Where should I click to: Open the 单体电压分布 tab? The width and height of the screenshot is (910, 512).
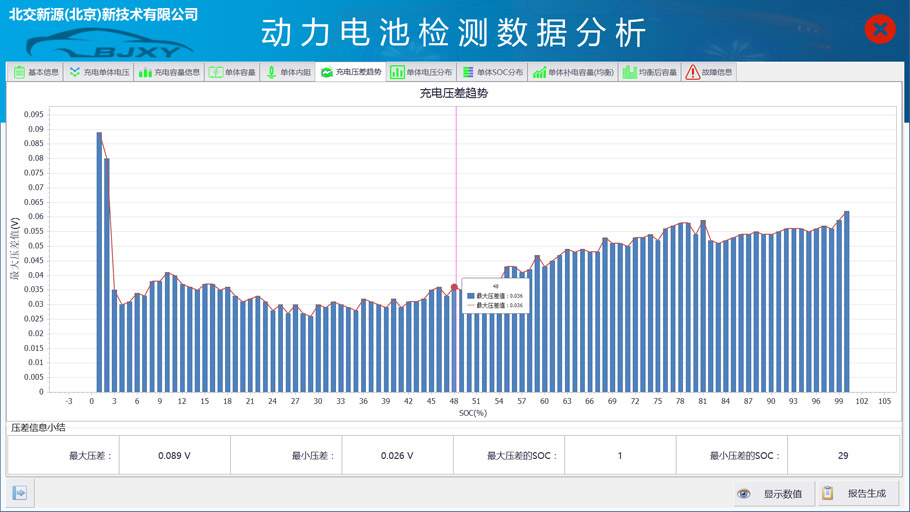click(421, 72)
